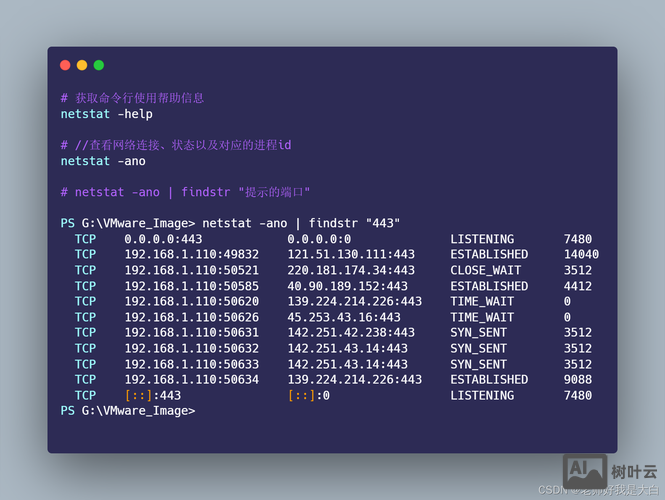Click PID 3512 in the CLOSE_WAIT row
The image size is (665, 500).
coord(578,271)
